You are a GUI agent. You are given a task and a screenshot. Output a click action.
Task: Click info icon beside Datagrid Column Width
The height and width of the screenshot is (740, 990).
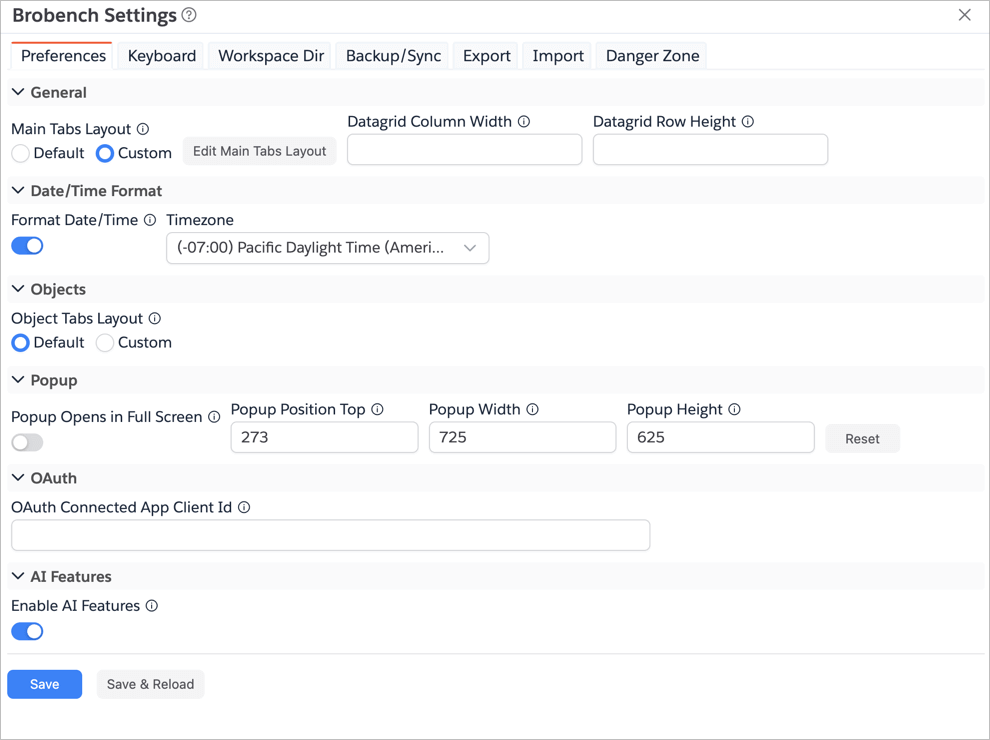524,122
